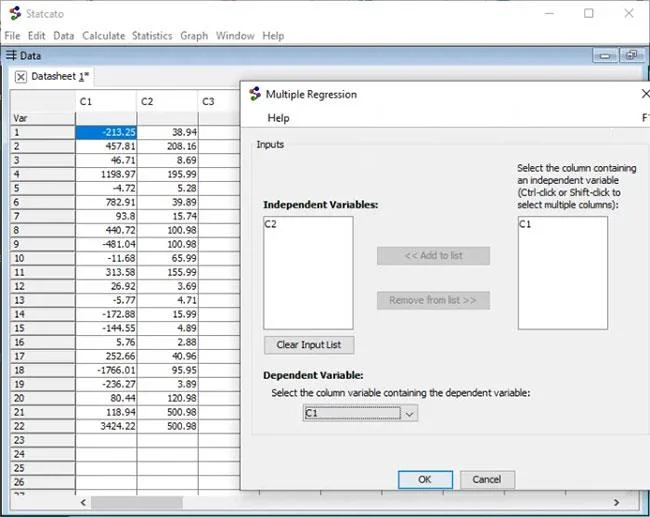Viewport: 650px width, 517px height.
Task: Maximize the Statcato window
Action: [589, 13]
